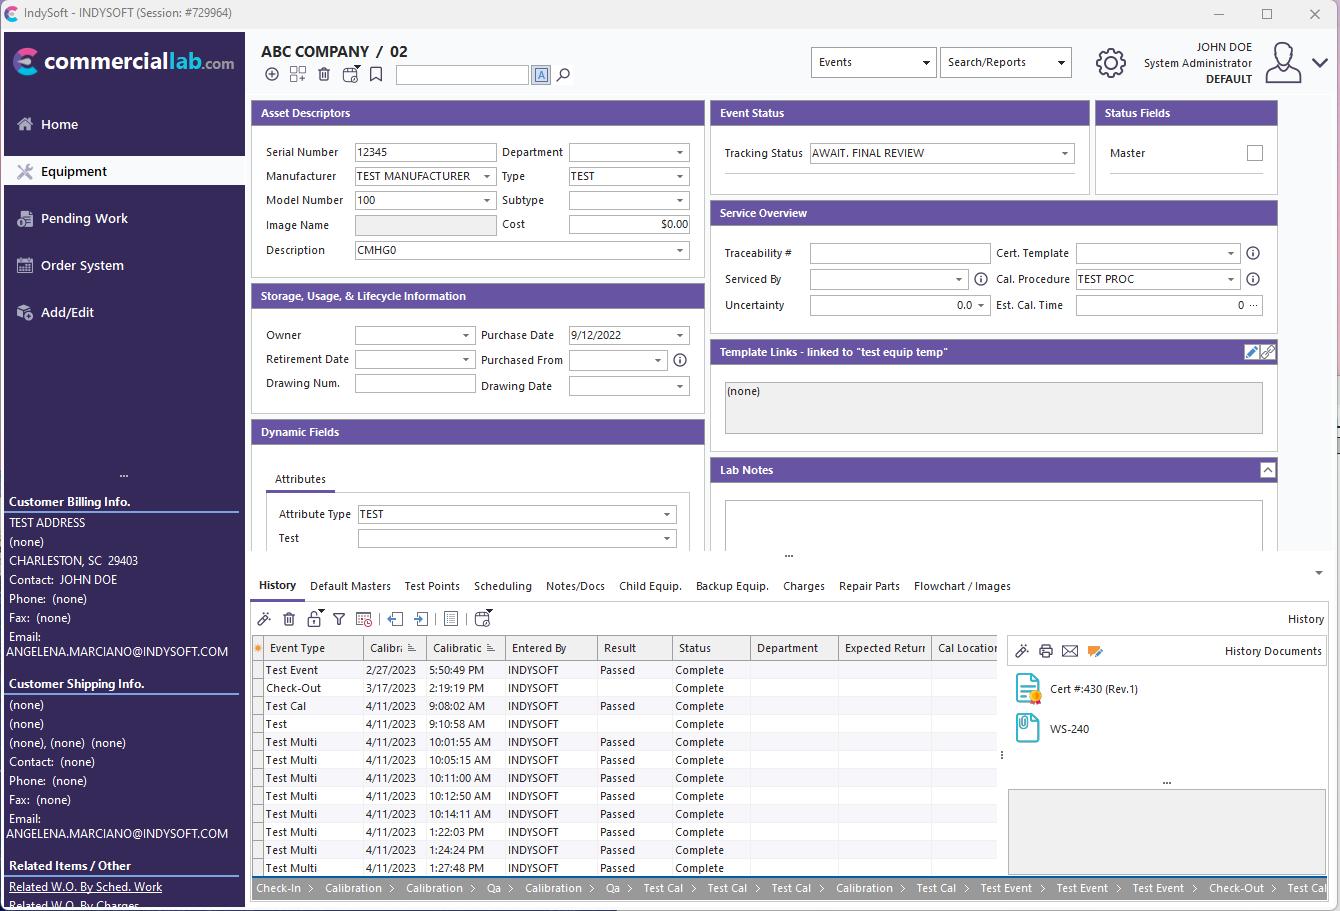The height and width of the screenshot is (911, 1340).
Task: Open the Cert #:430 (Rev.1) document
Action: click(x=1093, y=689)
